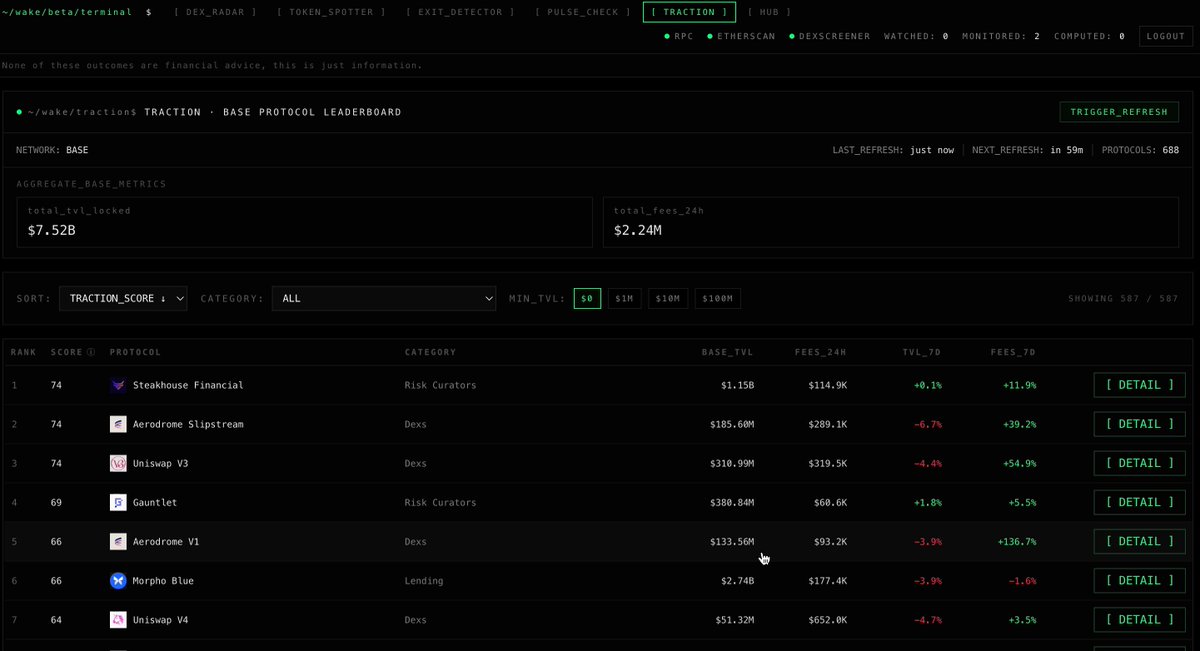Open DETAIL for Uniswap V3
The image size is (1200, 651).
1139,463
